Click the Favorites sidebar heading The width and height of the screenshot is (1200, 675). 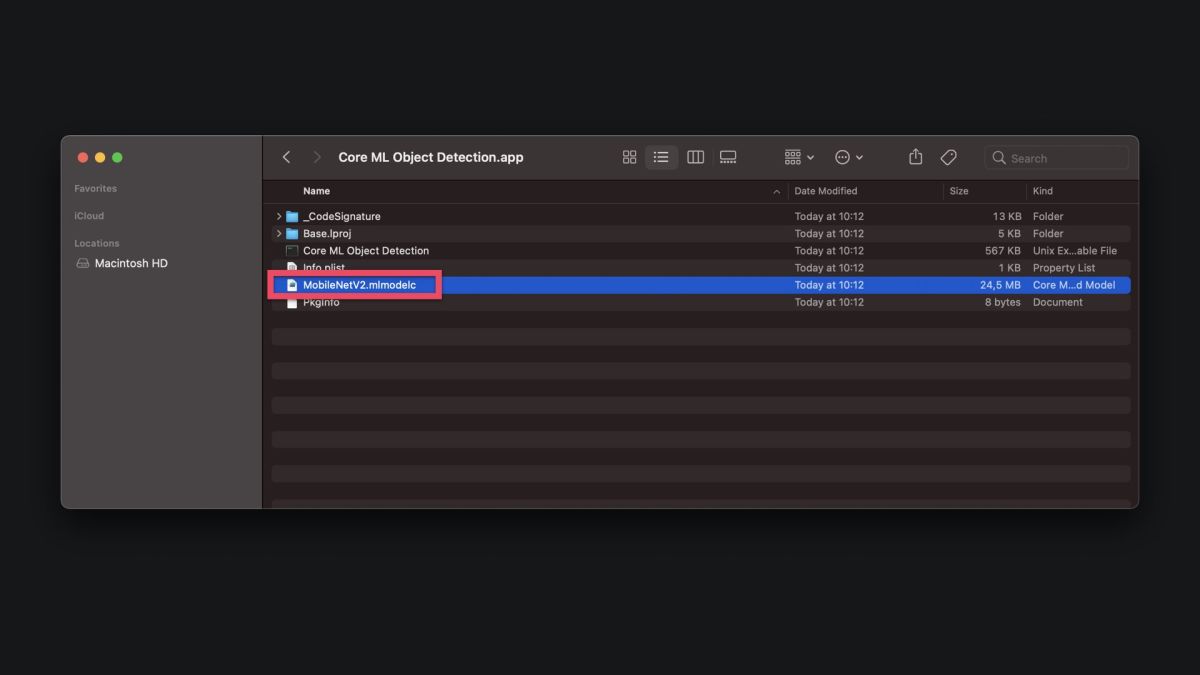point(95,188)
